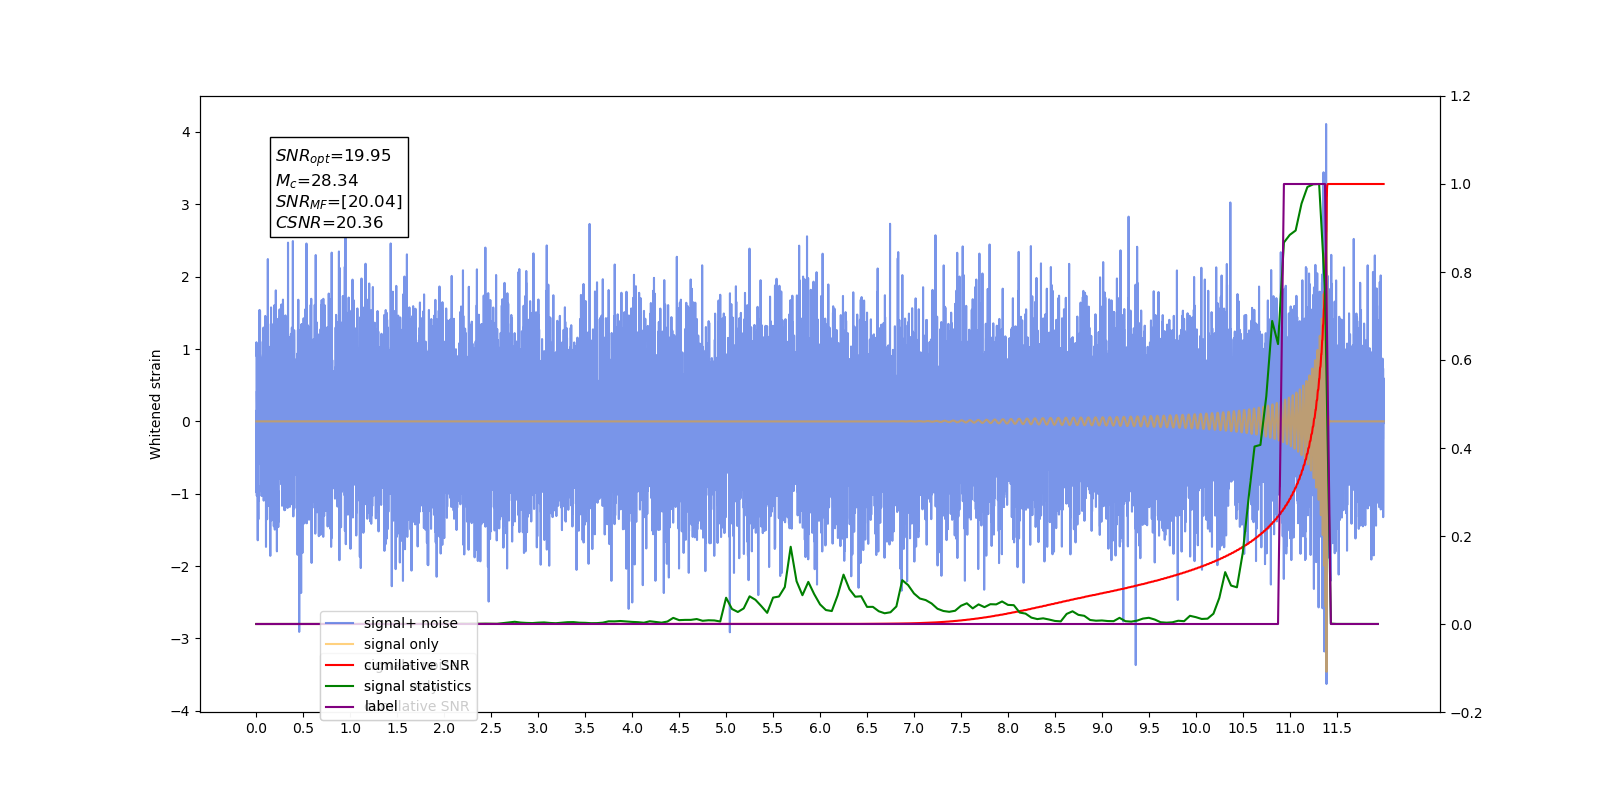Select the Mc=28.34 annotation line
The image size is (1600, 800).
[316, 180]
